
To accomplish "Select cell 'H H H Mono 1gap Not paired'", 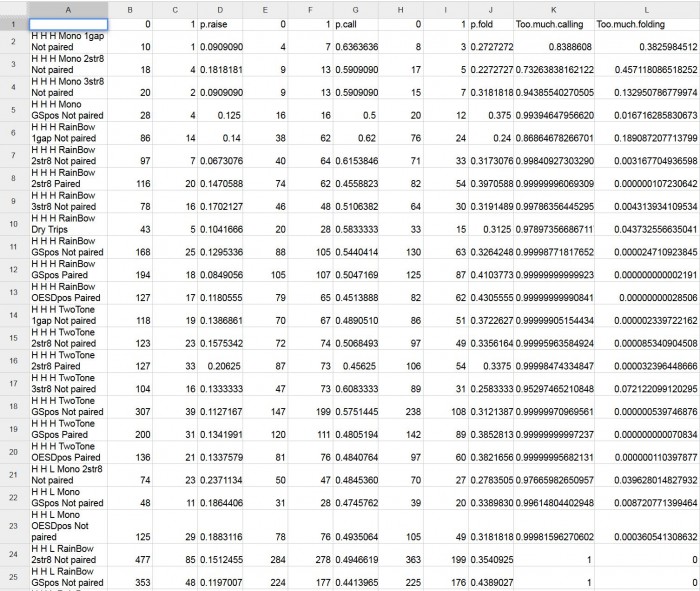I will click(x=68, y=42).
